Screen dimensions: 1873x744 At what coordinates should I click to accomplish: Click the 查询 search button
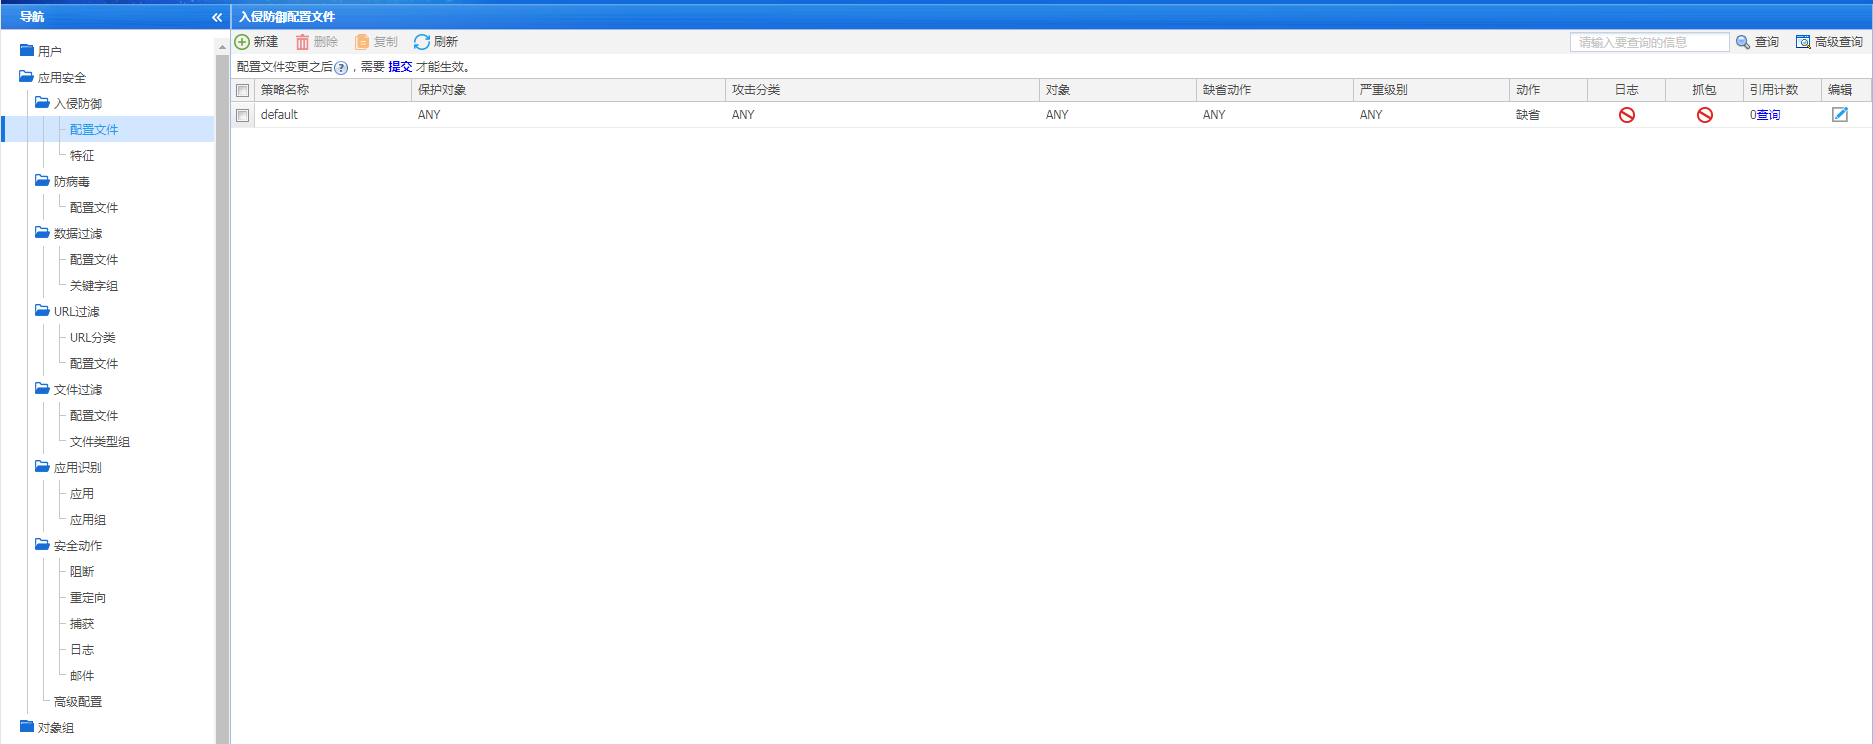pos(1757,42)
